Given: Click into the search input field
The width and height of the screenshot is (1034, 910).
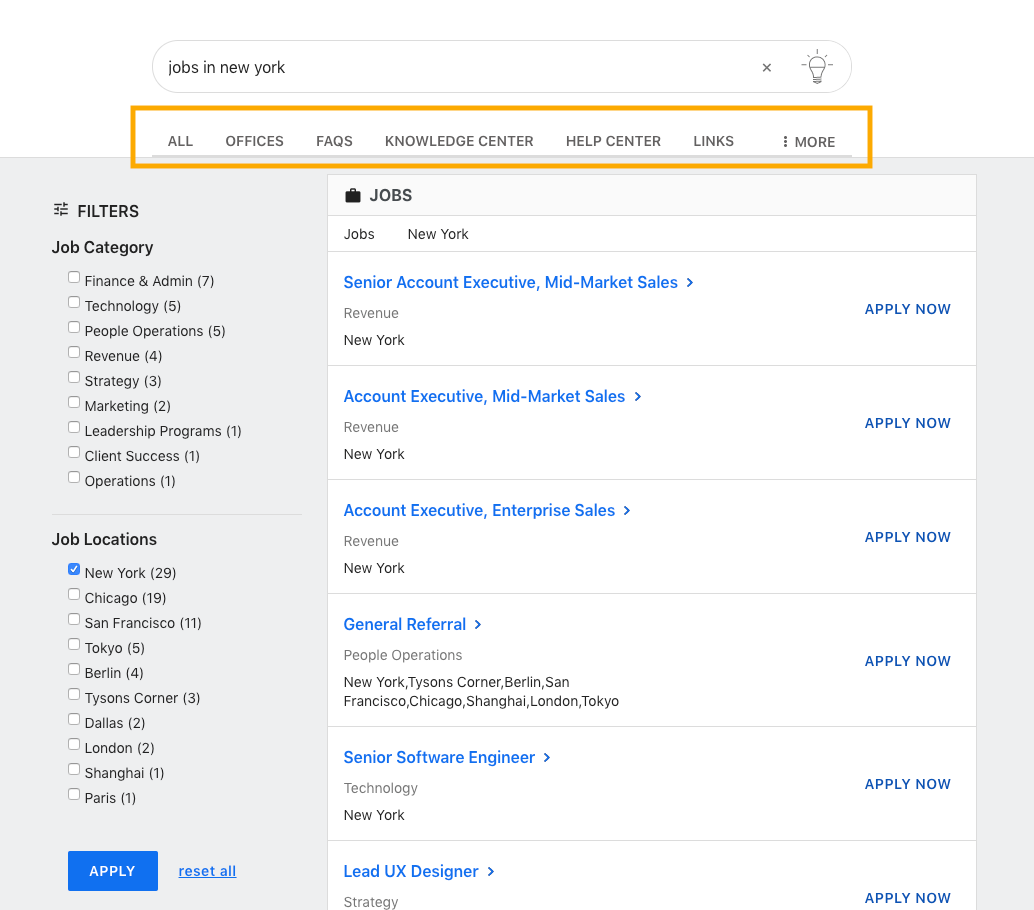Looking at the screenshot, I should pos(455,67).
